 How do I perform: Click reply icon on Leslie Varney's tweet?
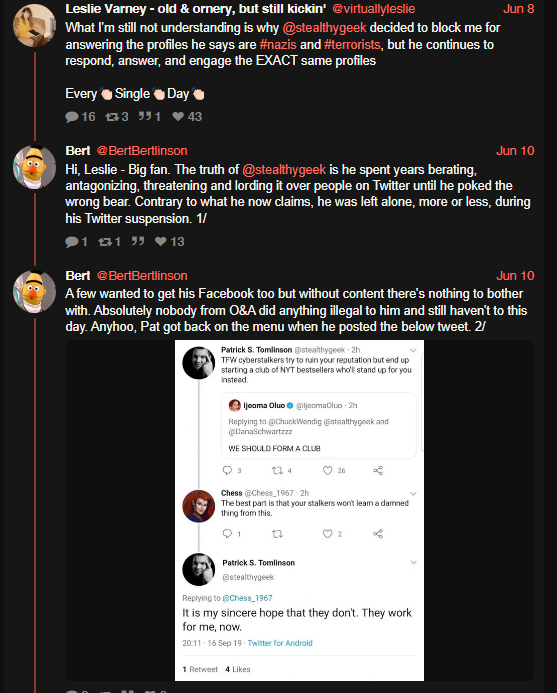72,117
